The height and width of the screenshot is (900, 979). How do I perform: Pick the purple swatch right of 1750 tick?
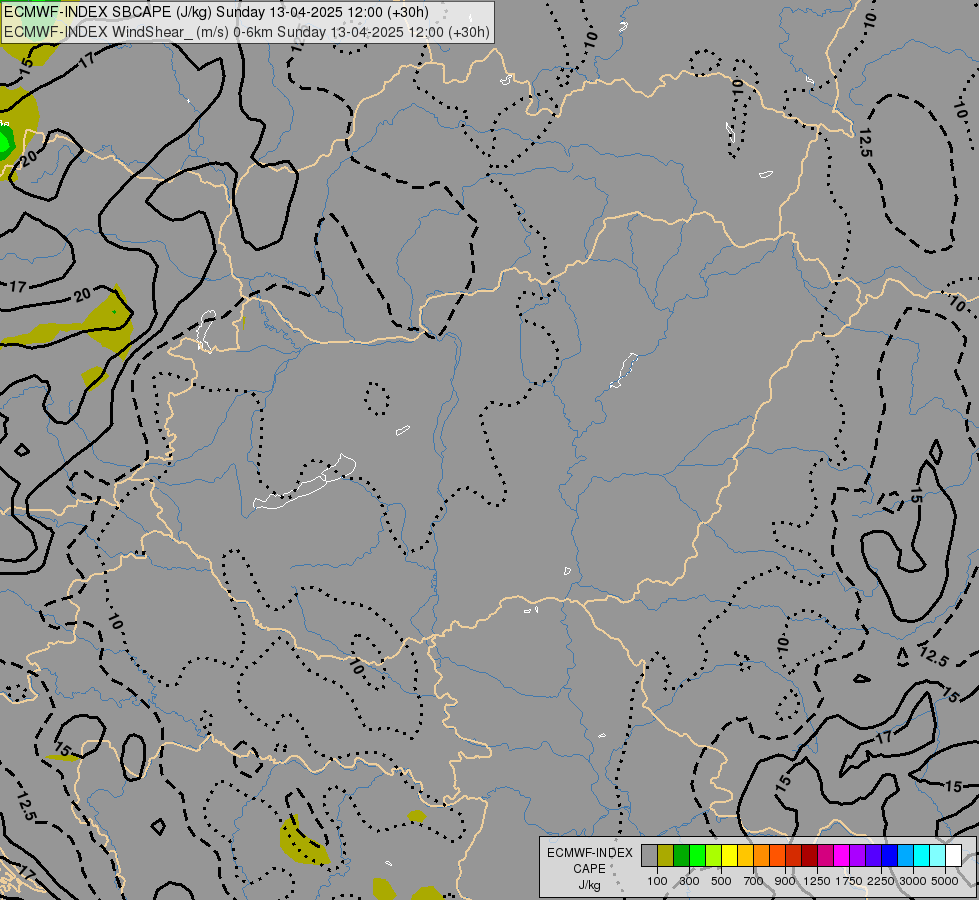point(857,855)
